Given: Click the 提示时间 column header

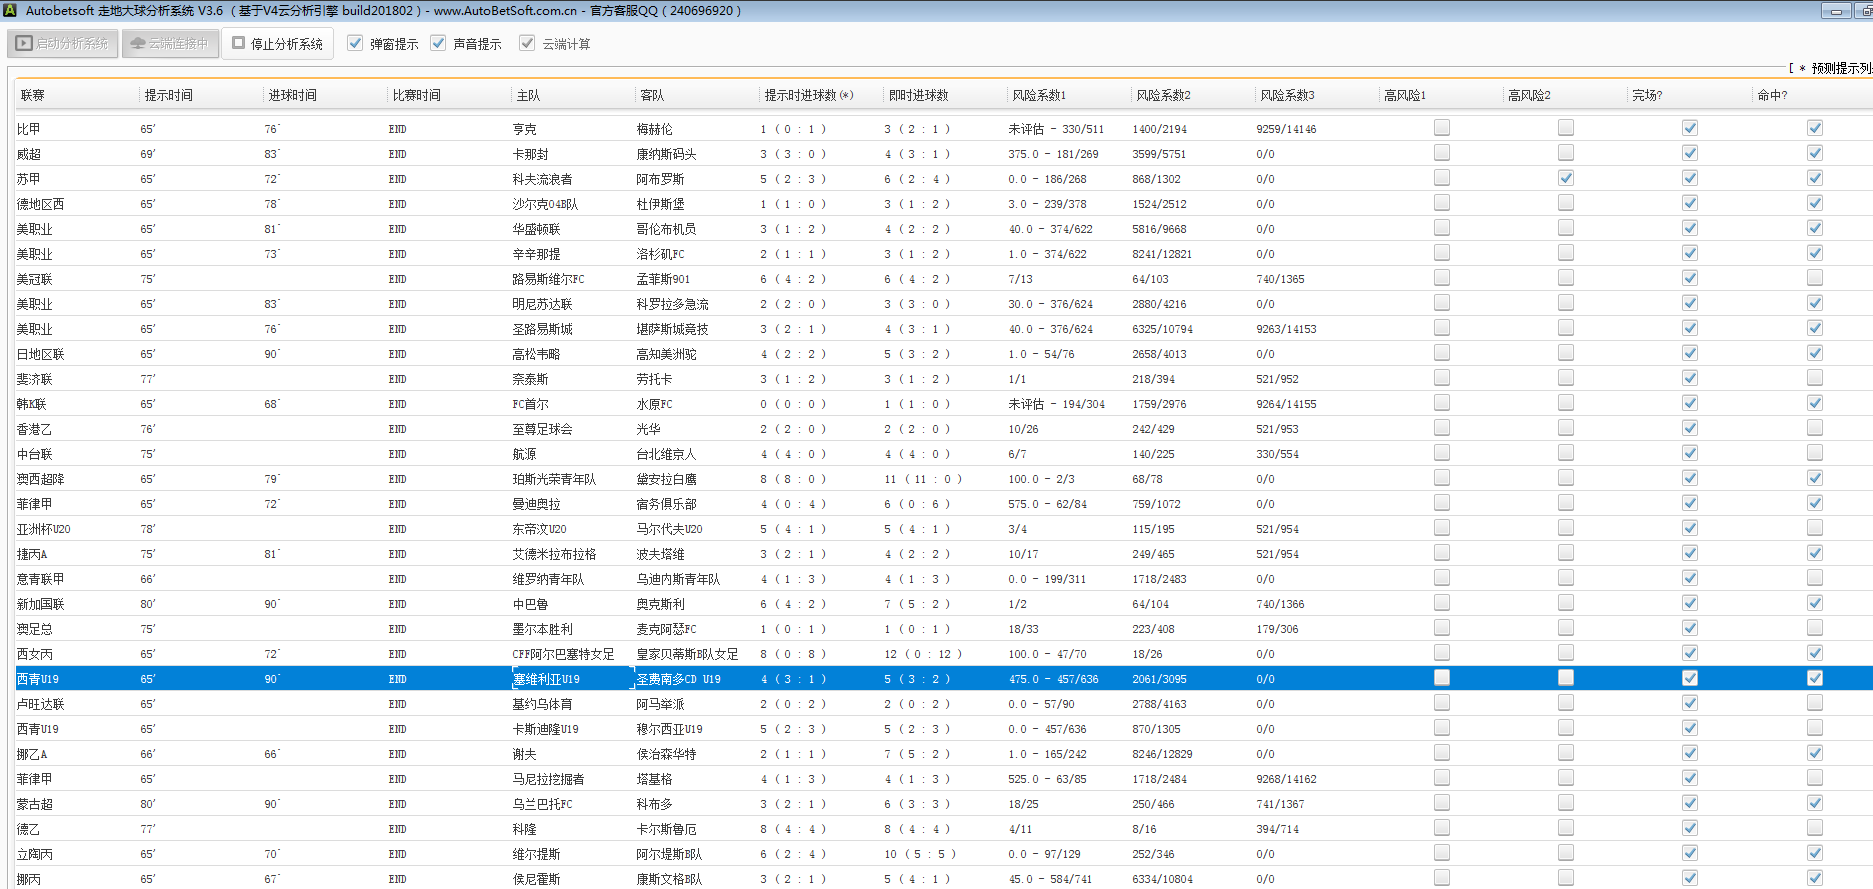Looking at the screenshot, I should point(168,95).
